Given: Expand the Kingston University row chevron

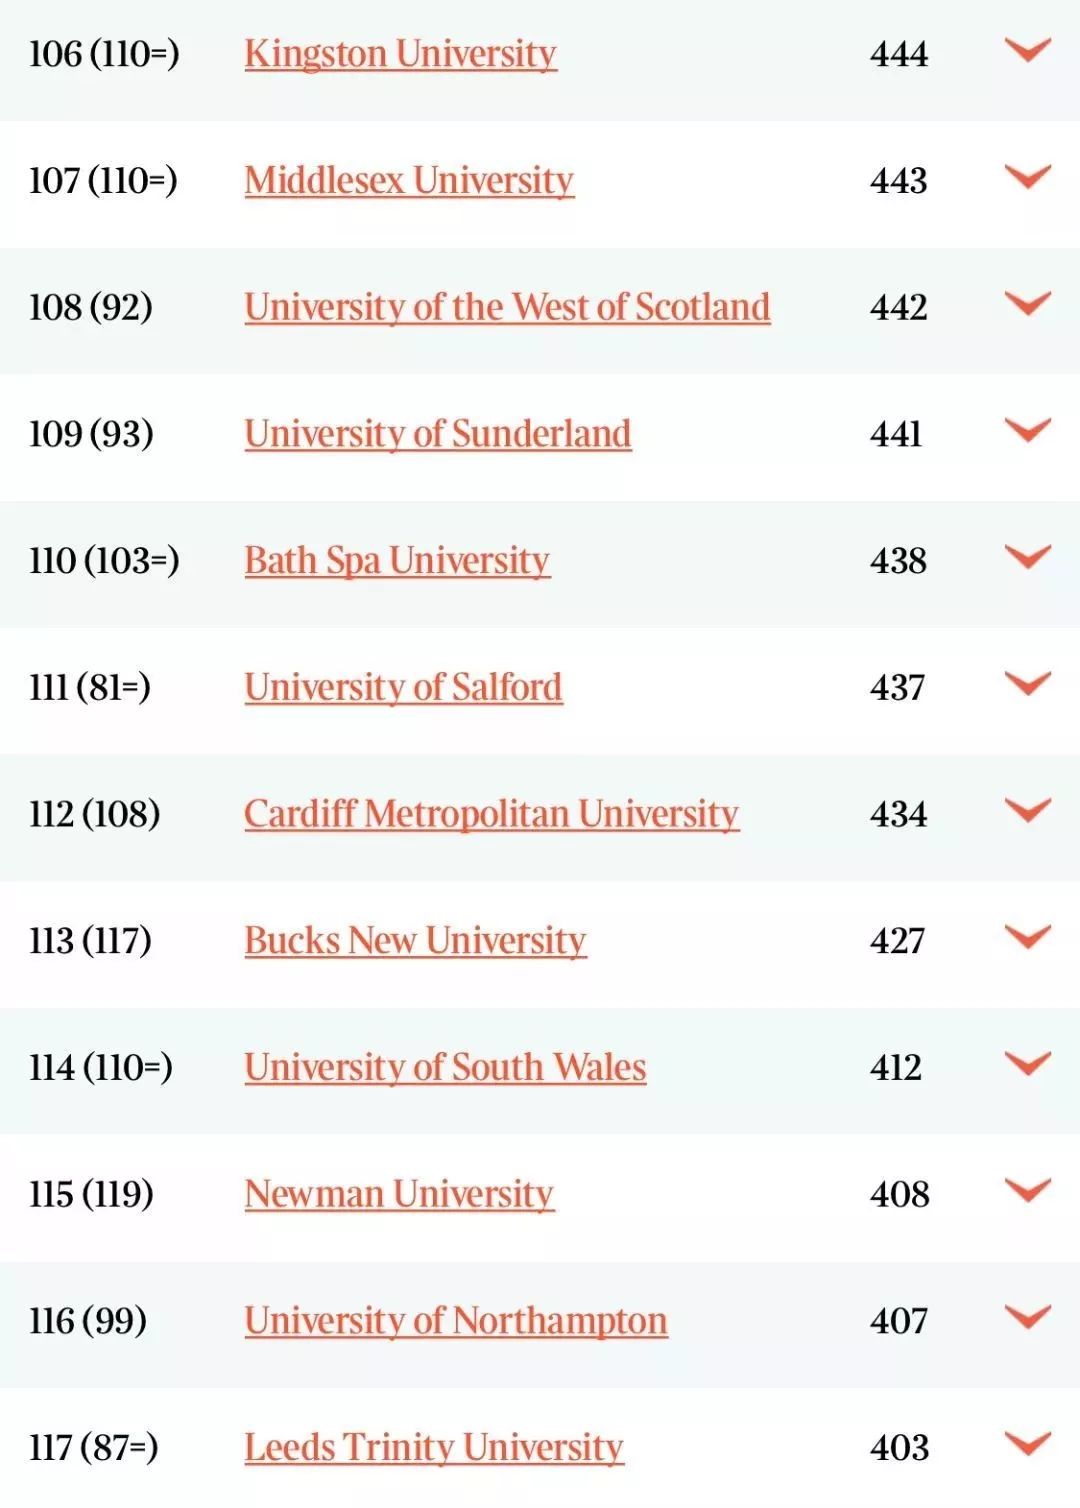Looking at the screenshot, I should click(1028, 49).
